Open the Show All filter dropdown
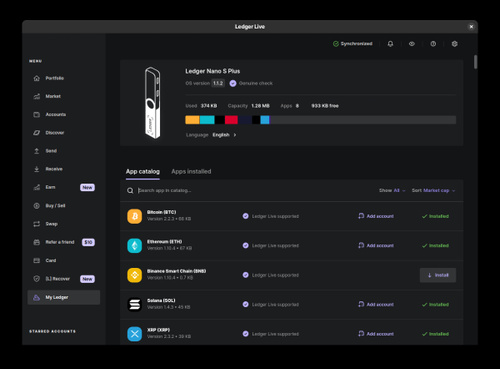Screen dimensions: 500x369 click(x=392, y=191)
